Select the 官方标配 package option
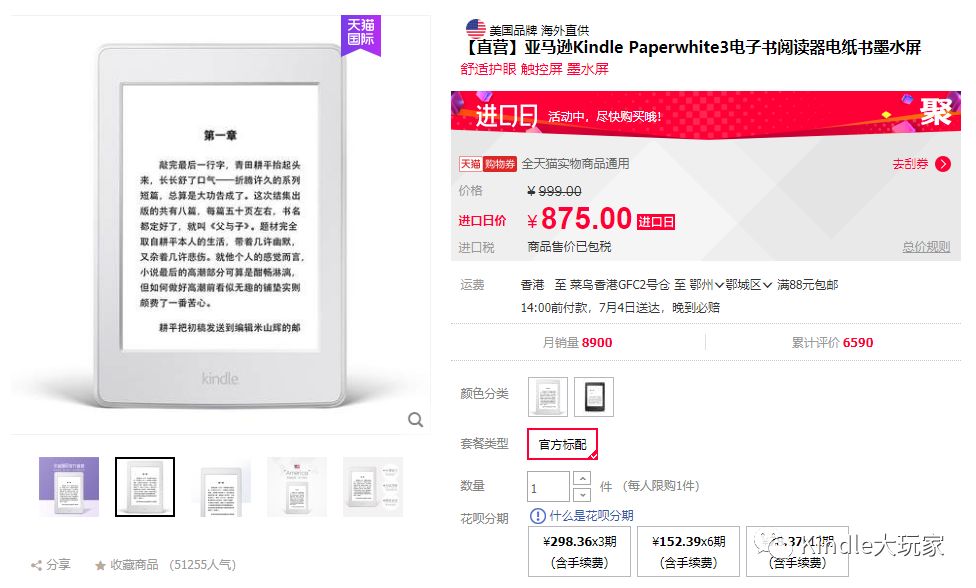Image resolution: width=976 pixels, height=588 pixels. pos(563,444)
